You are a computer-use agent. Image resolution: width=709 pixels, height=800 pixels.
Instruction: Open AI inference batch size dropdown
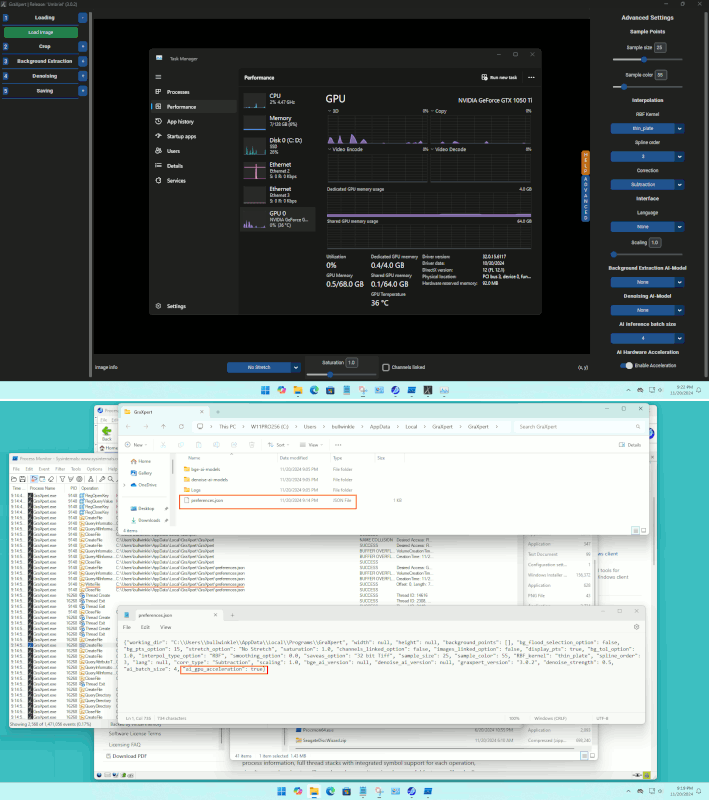point(647,338)
